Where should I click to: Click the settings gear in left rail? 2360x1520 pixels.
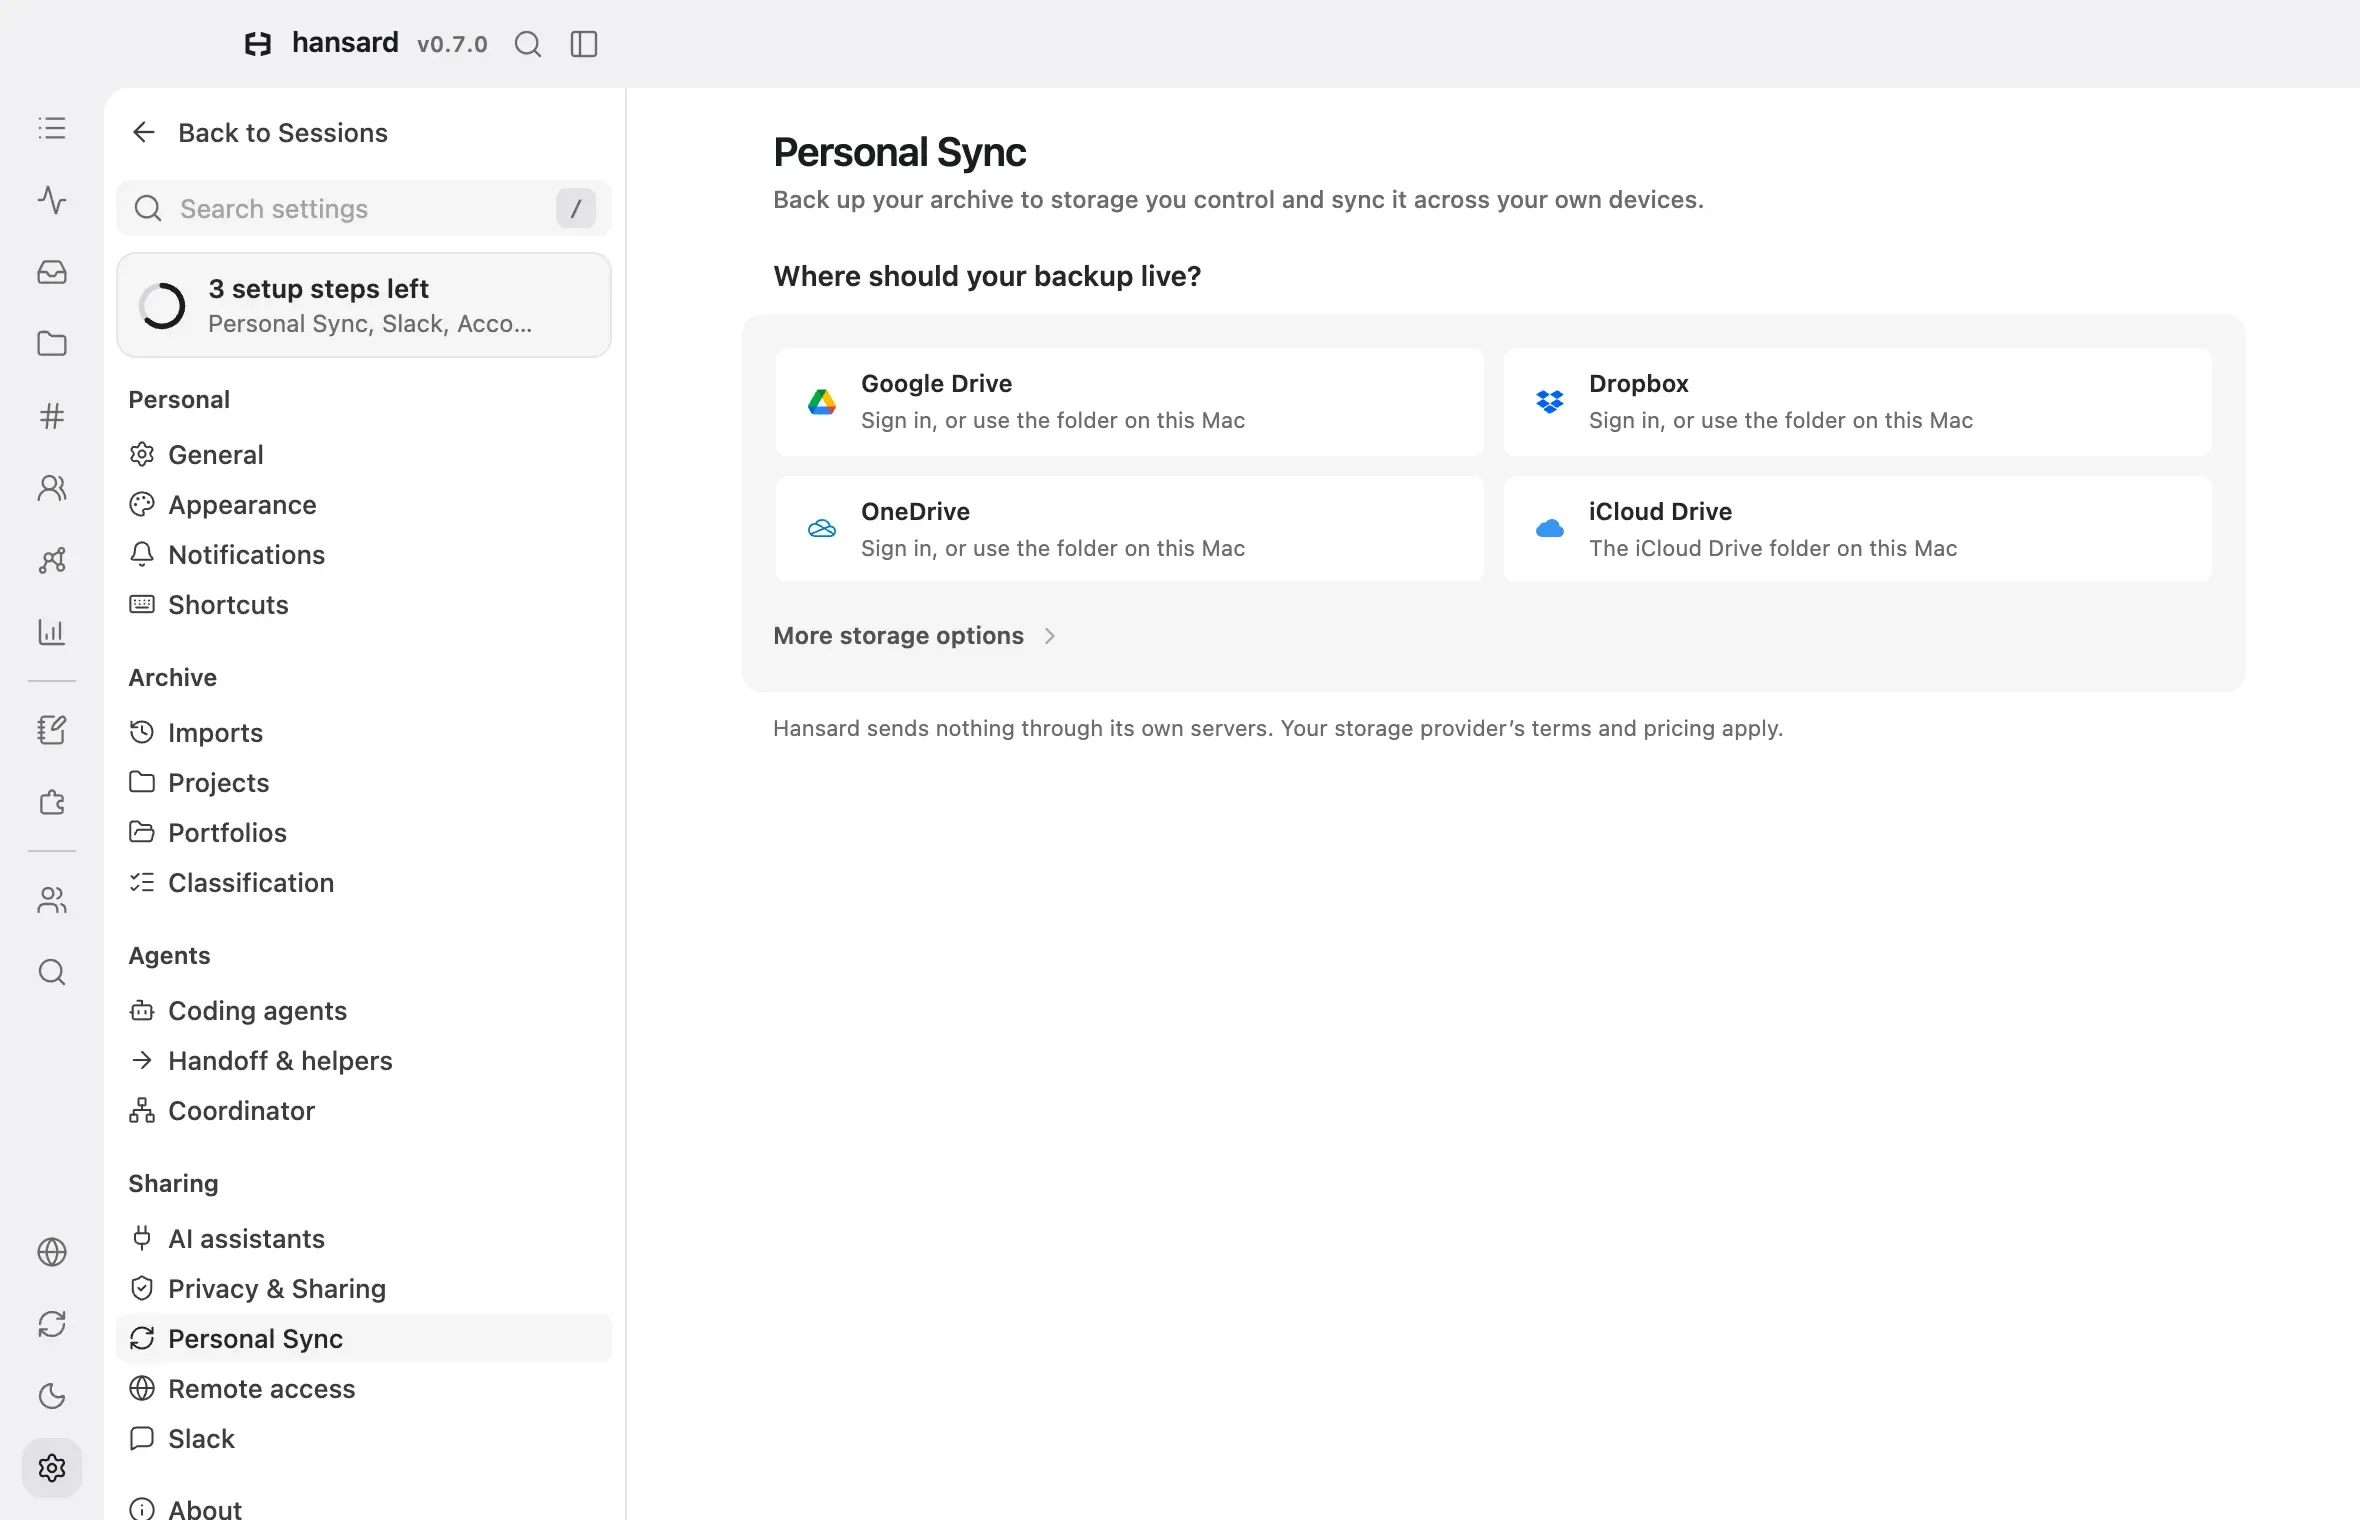click(x=52, y=1468)
